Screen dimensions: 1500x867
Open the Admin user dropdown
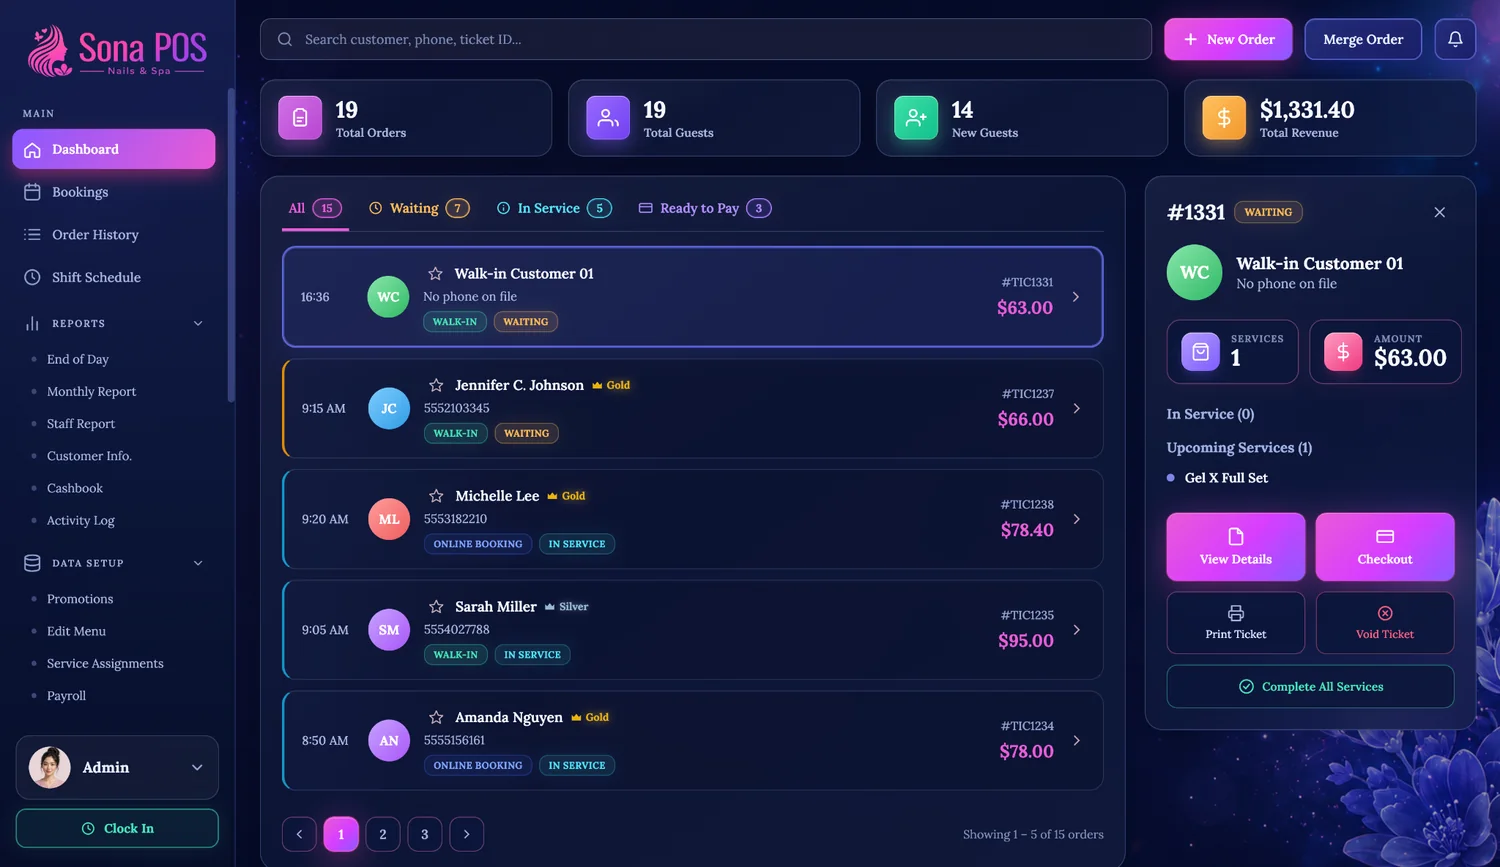(x=117, y=767)
